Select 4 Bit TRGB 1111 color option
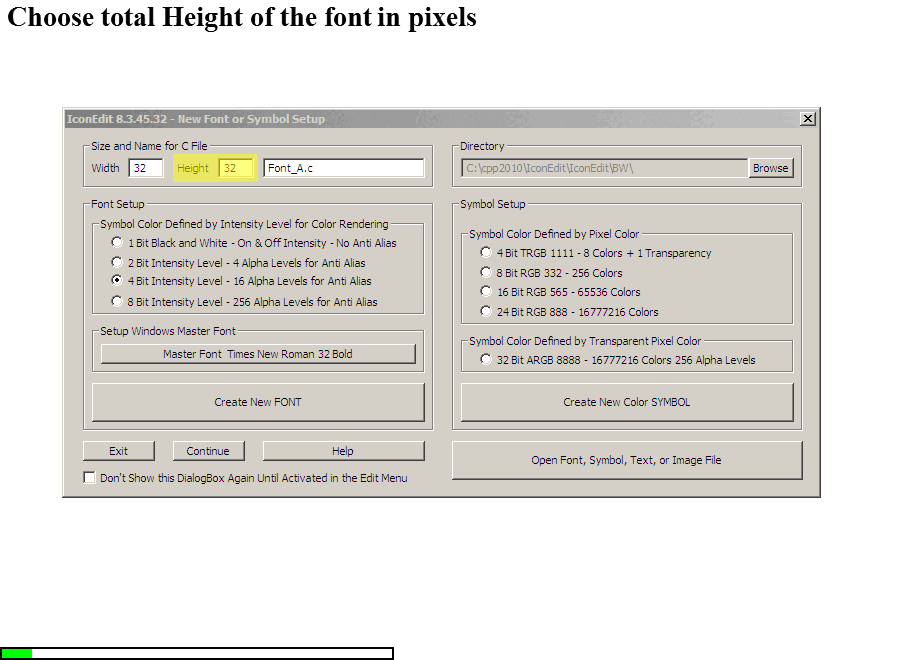 [x=485, y=253]
